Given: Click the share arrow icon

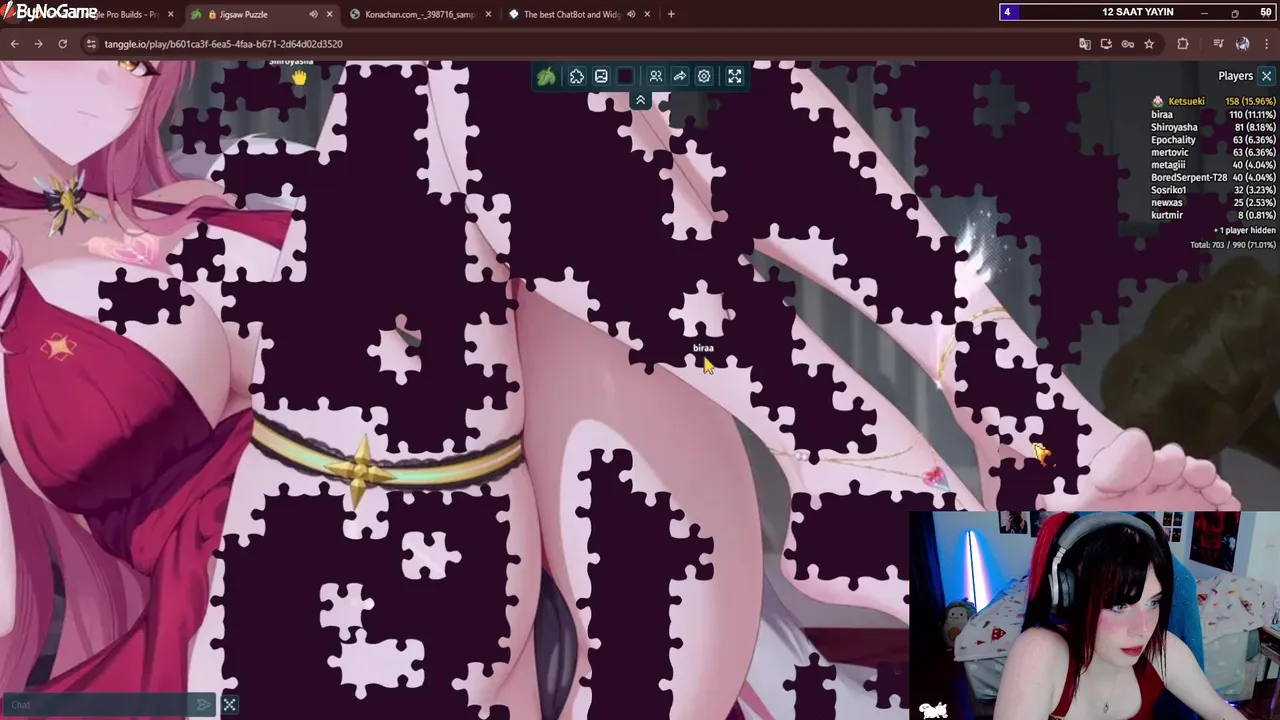Looking at the screenshot, I should (x=680, y=76).
